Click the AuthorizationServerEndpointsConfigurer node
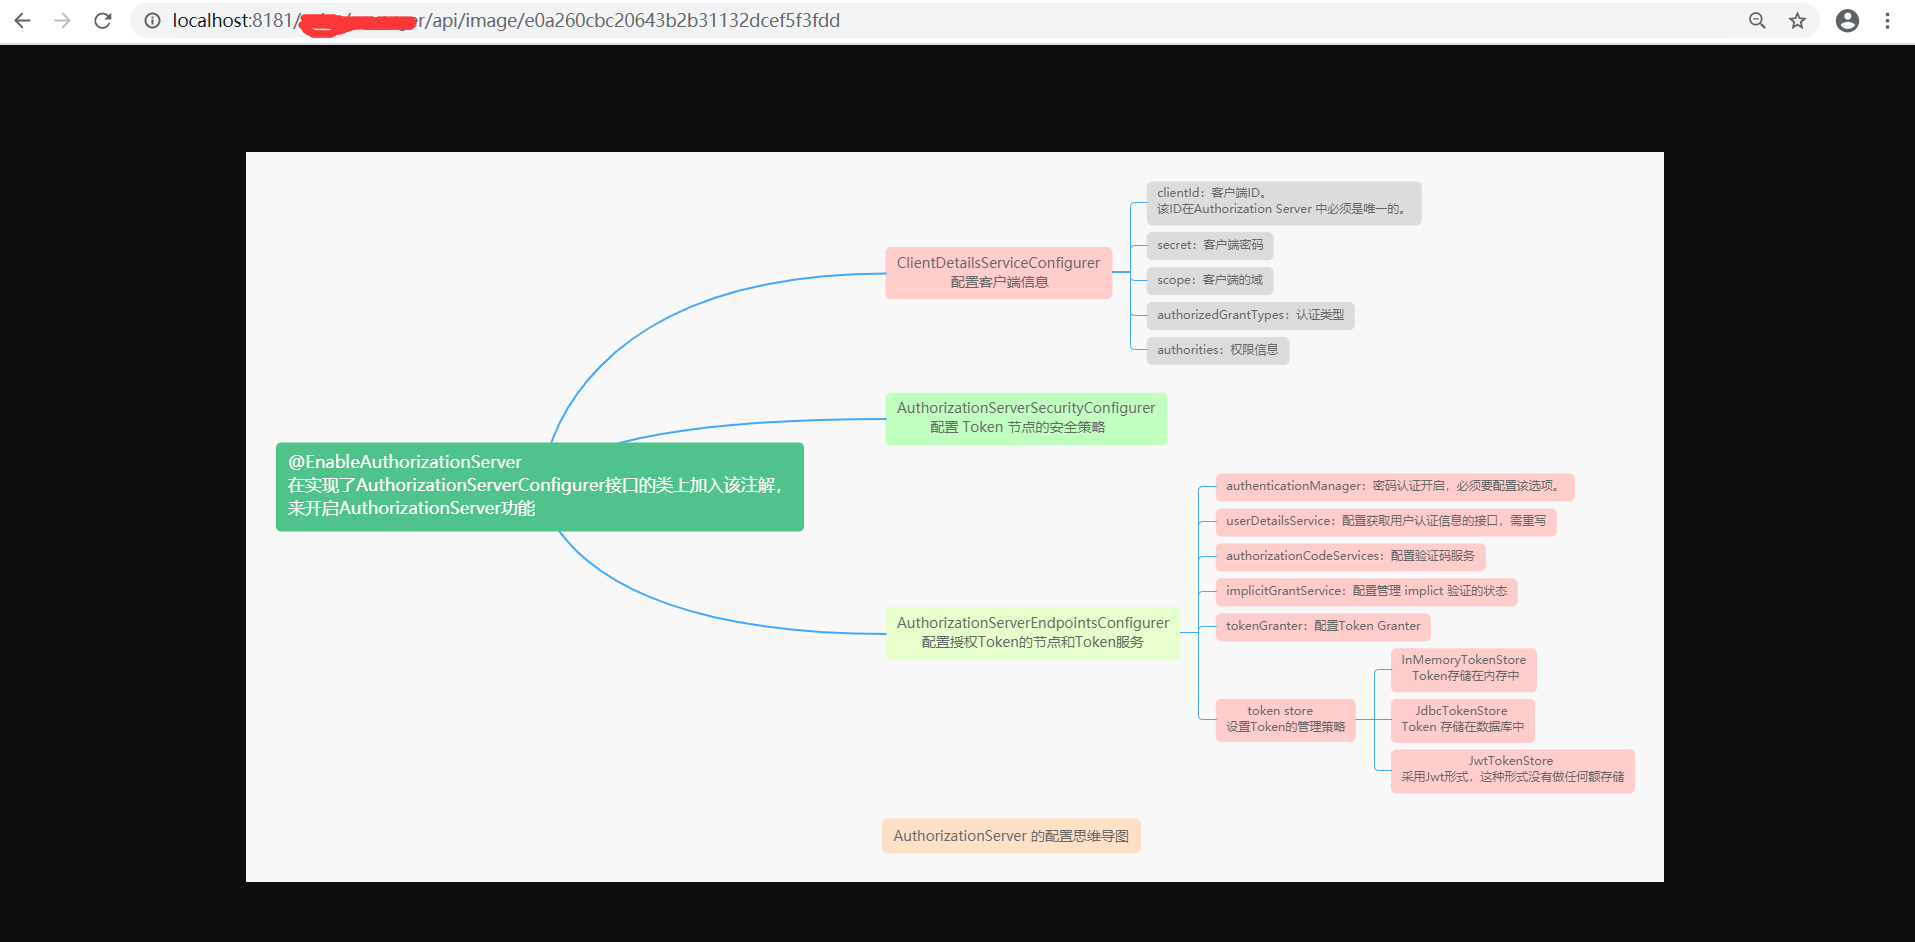This screenshot has height=942, width=1915. coord(1033,633)
